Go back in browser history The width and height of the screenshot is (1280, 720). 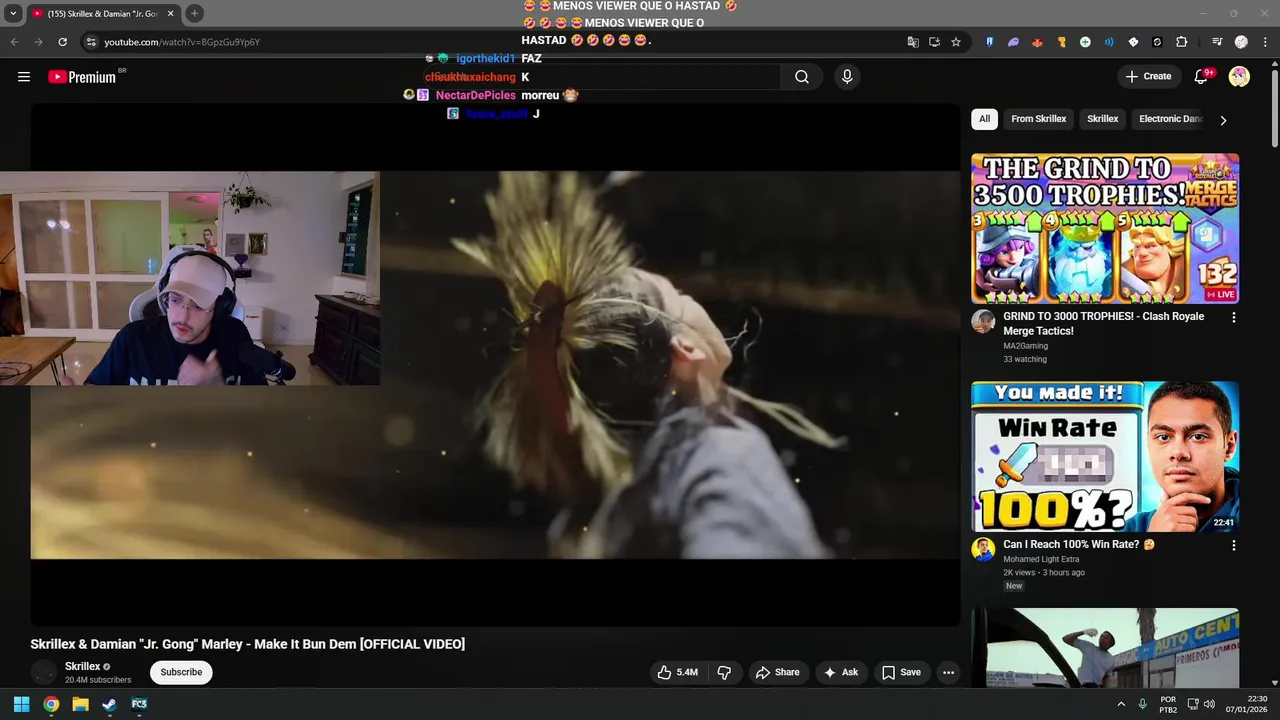pos(14,42)
